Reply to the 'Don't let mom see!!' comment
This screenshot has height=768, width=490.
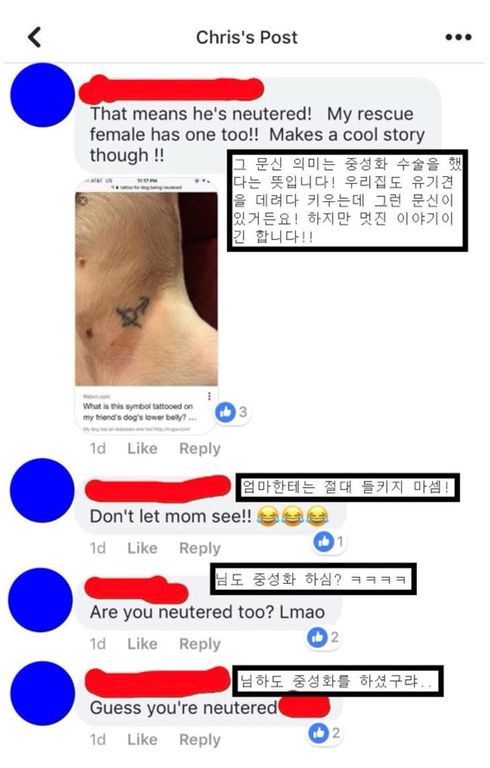coord(200,549)
